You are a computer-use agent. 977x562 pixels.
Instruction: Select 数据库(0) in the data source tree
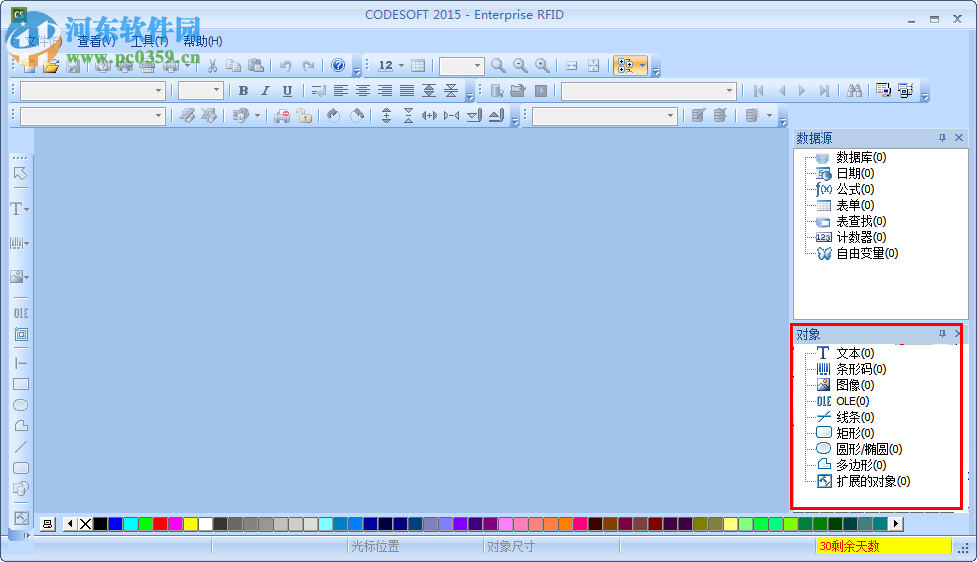pos(860,157)
